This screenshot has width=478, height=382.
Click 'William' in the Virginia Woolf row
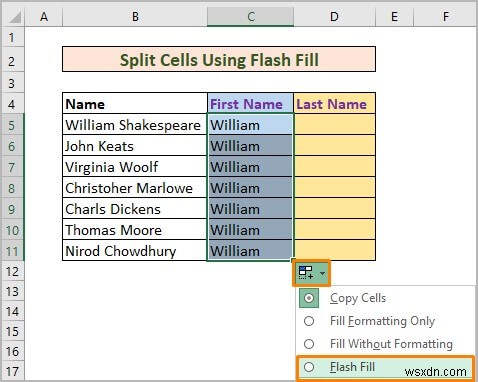(250, 167)
